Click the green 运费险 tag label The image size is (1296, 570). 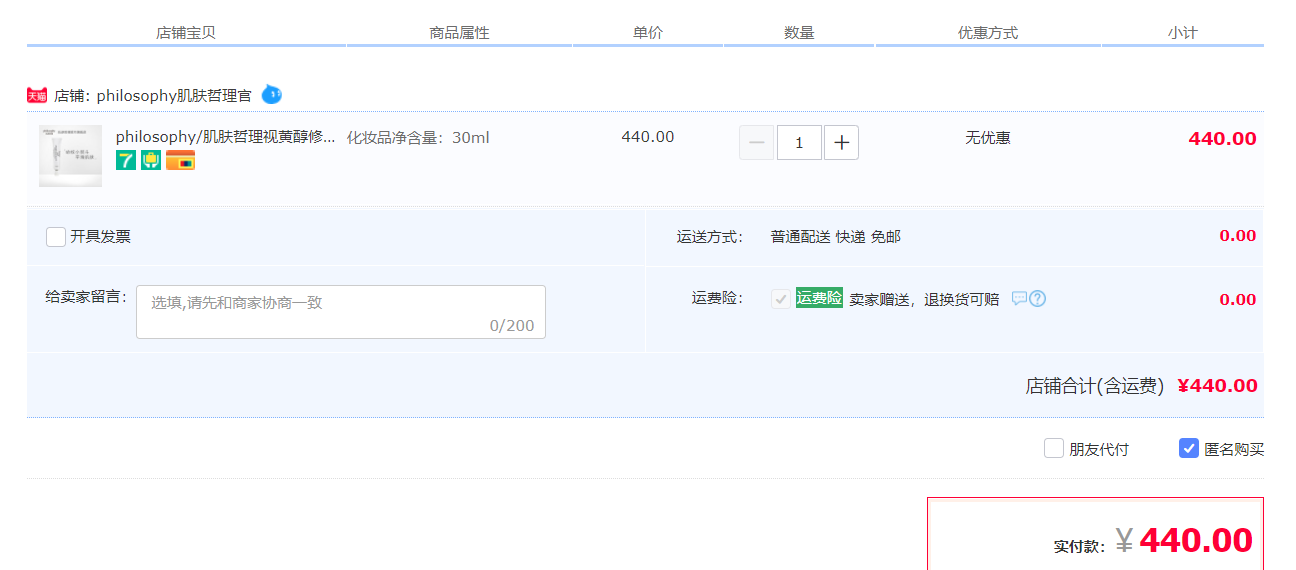(819, 298)
